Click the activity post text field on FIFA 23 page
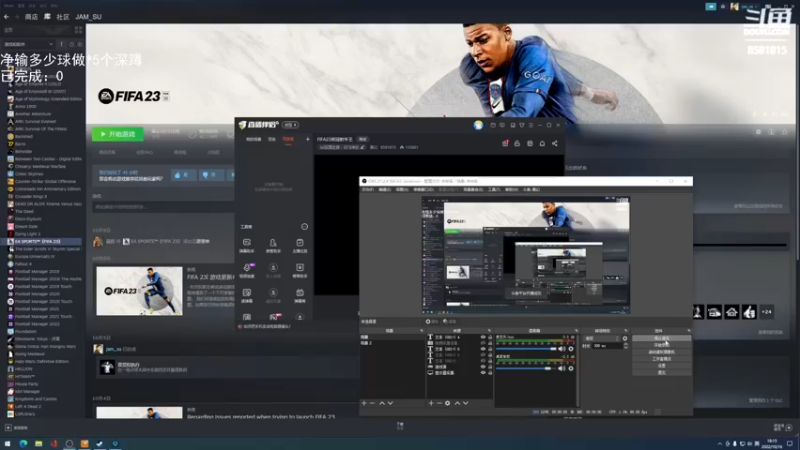800x450 pixels. coord(163,207)
